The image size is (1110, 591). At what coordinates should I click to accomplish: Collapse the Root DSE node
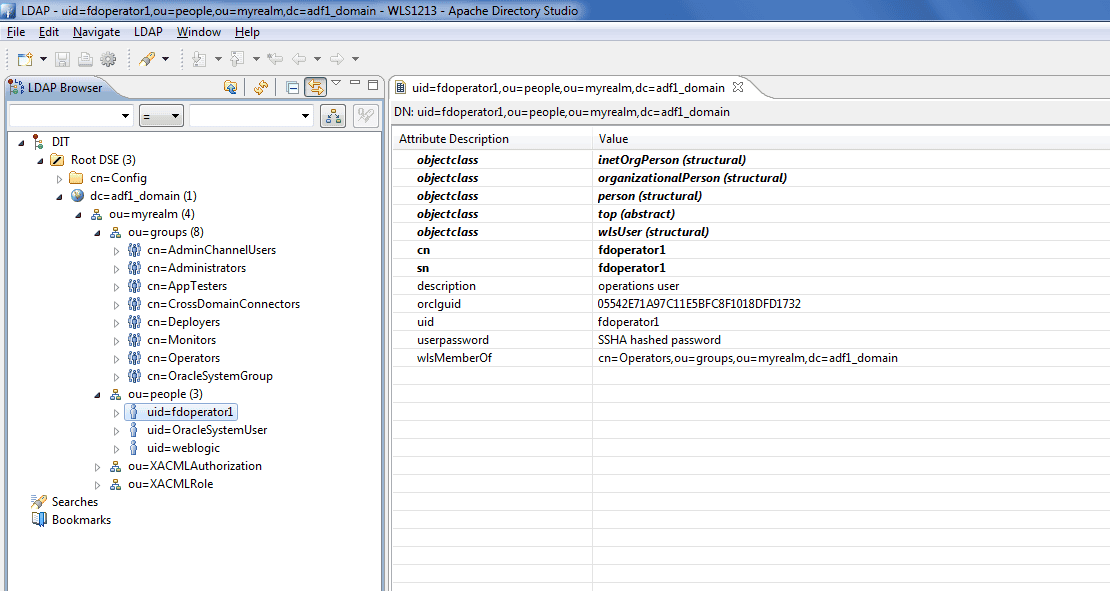point(40,161)
